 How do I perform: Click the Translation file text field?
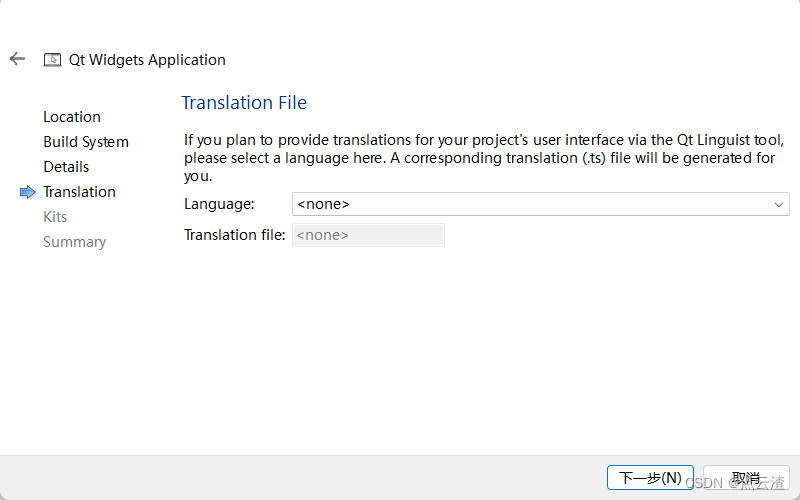[367, 235]
